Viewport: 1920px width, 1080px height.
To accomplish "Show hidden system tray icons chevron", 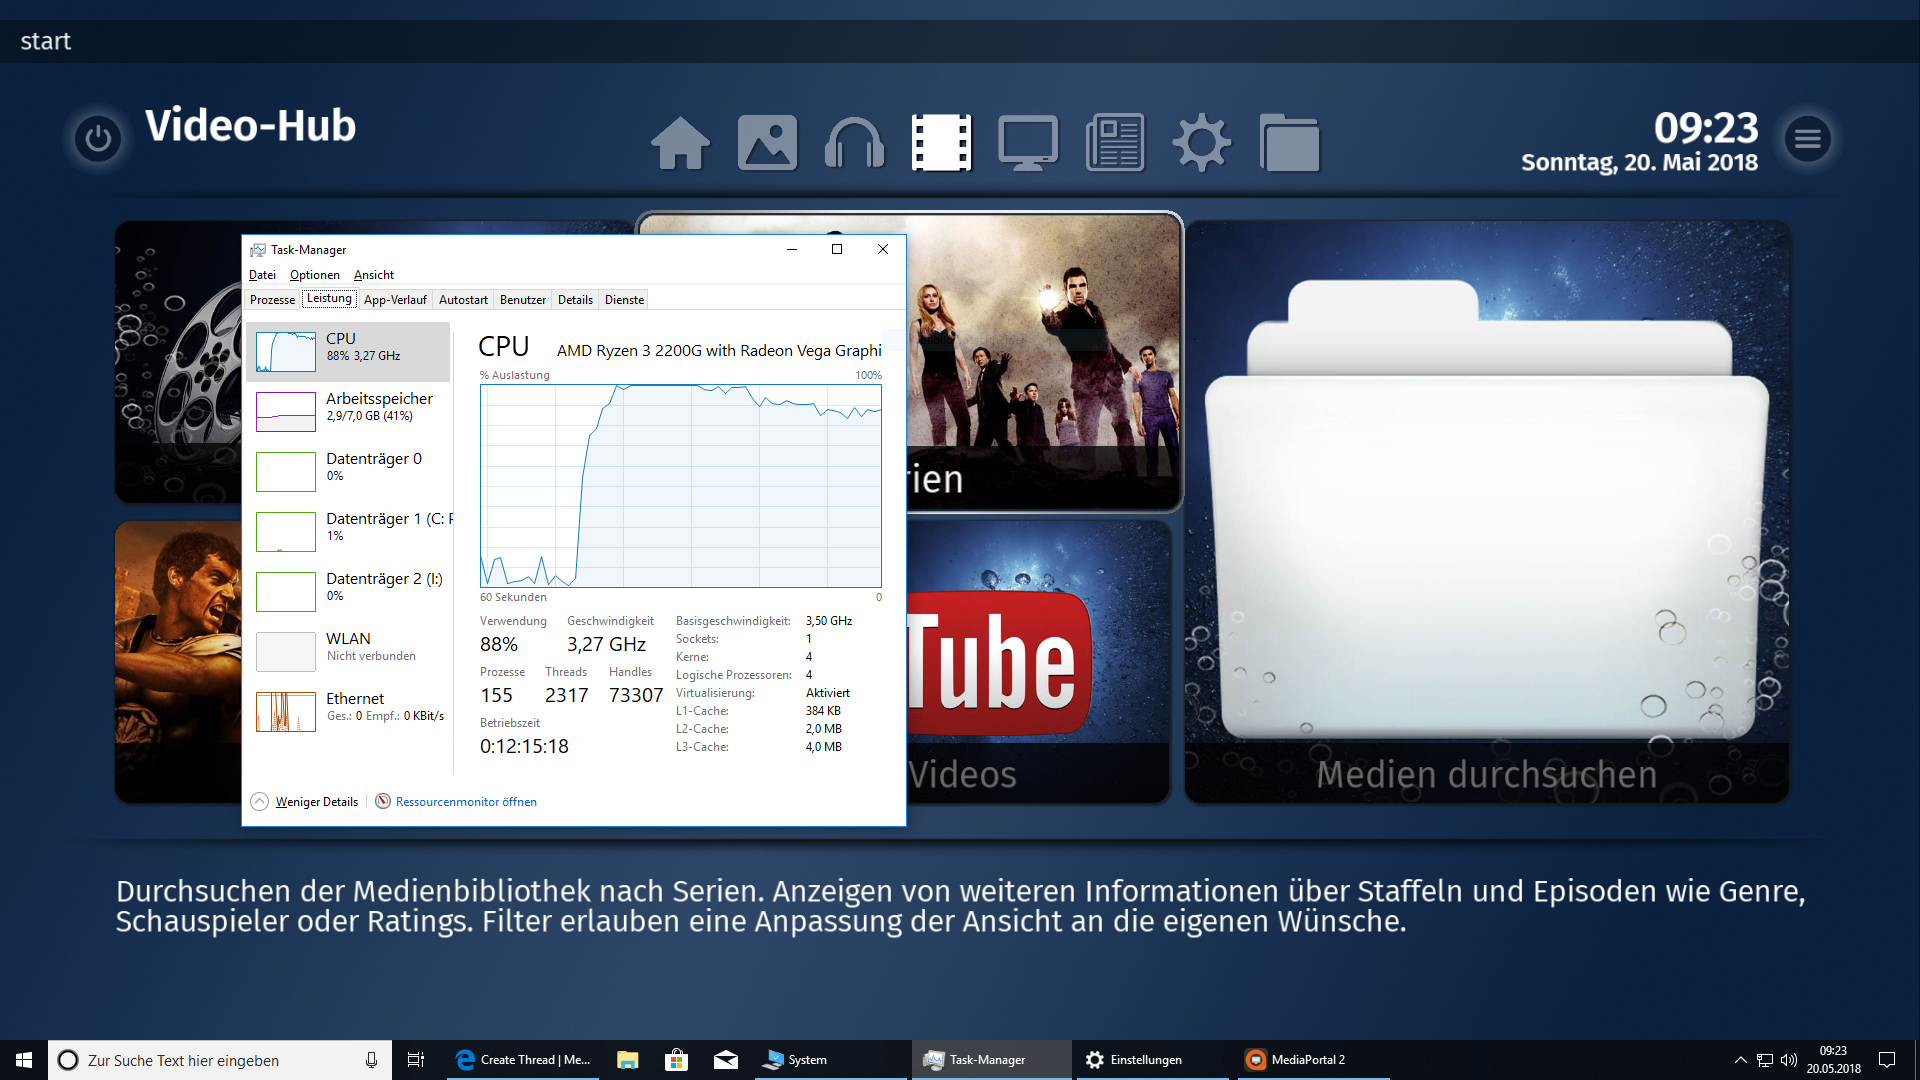I will [1740, 1060].
